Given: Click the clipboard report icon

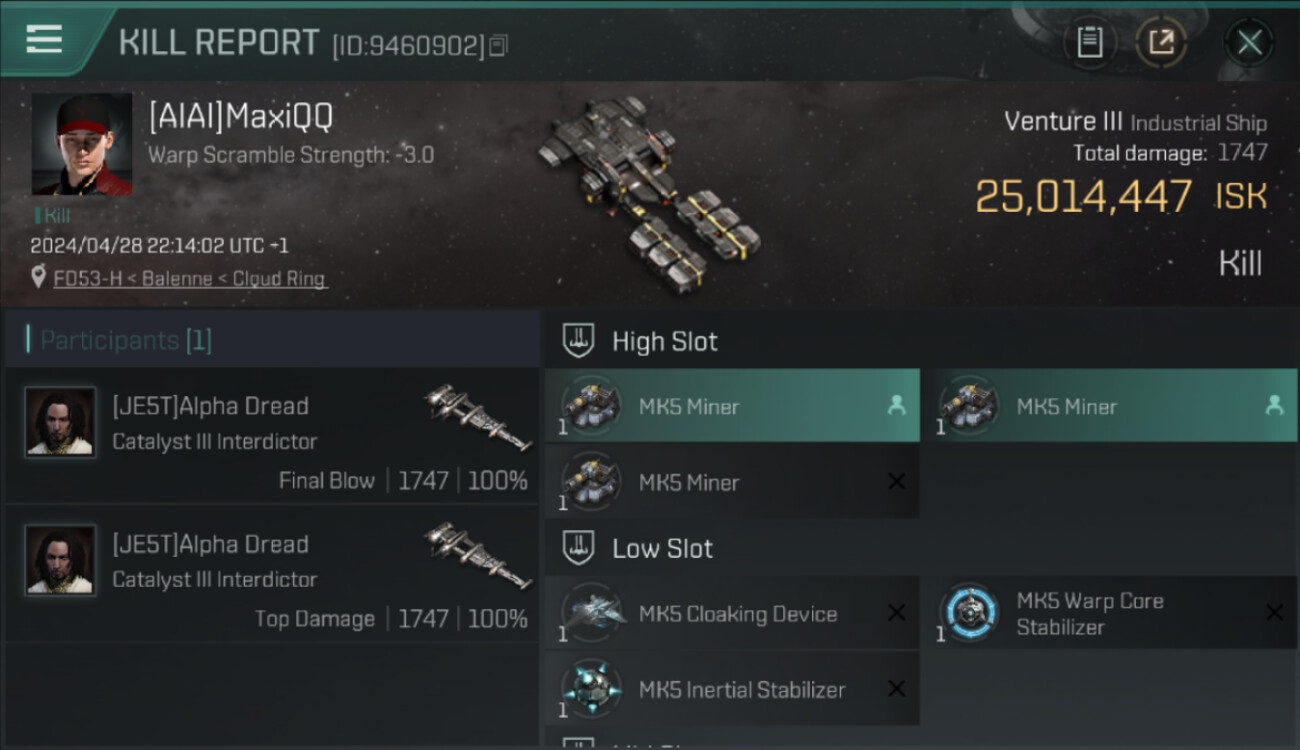Looking at the screenshot, I should (x=1090, y=42).
